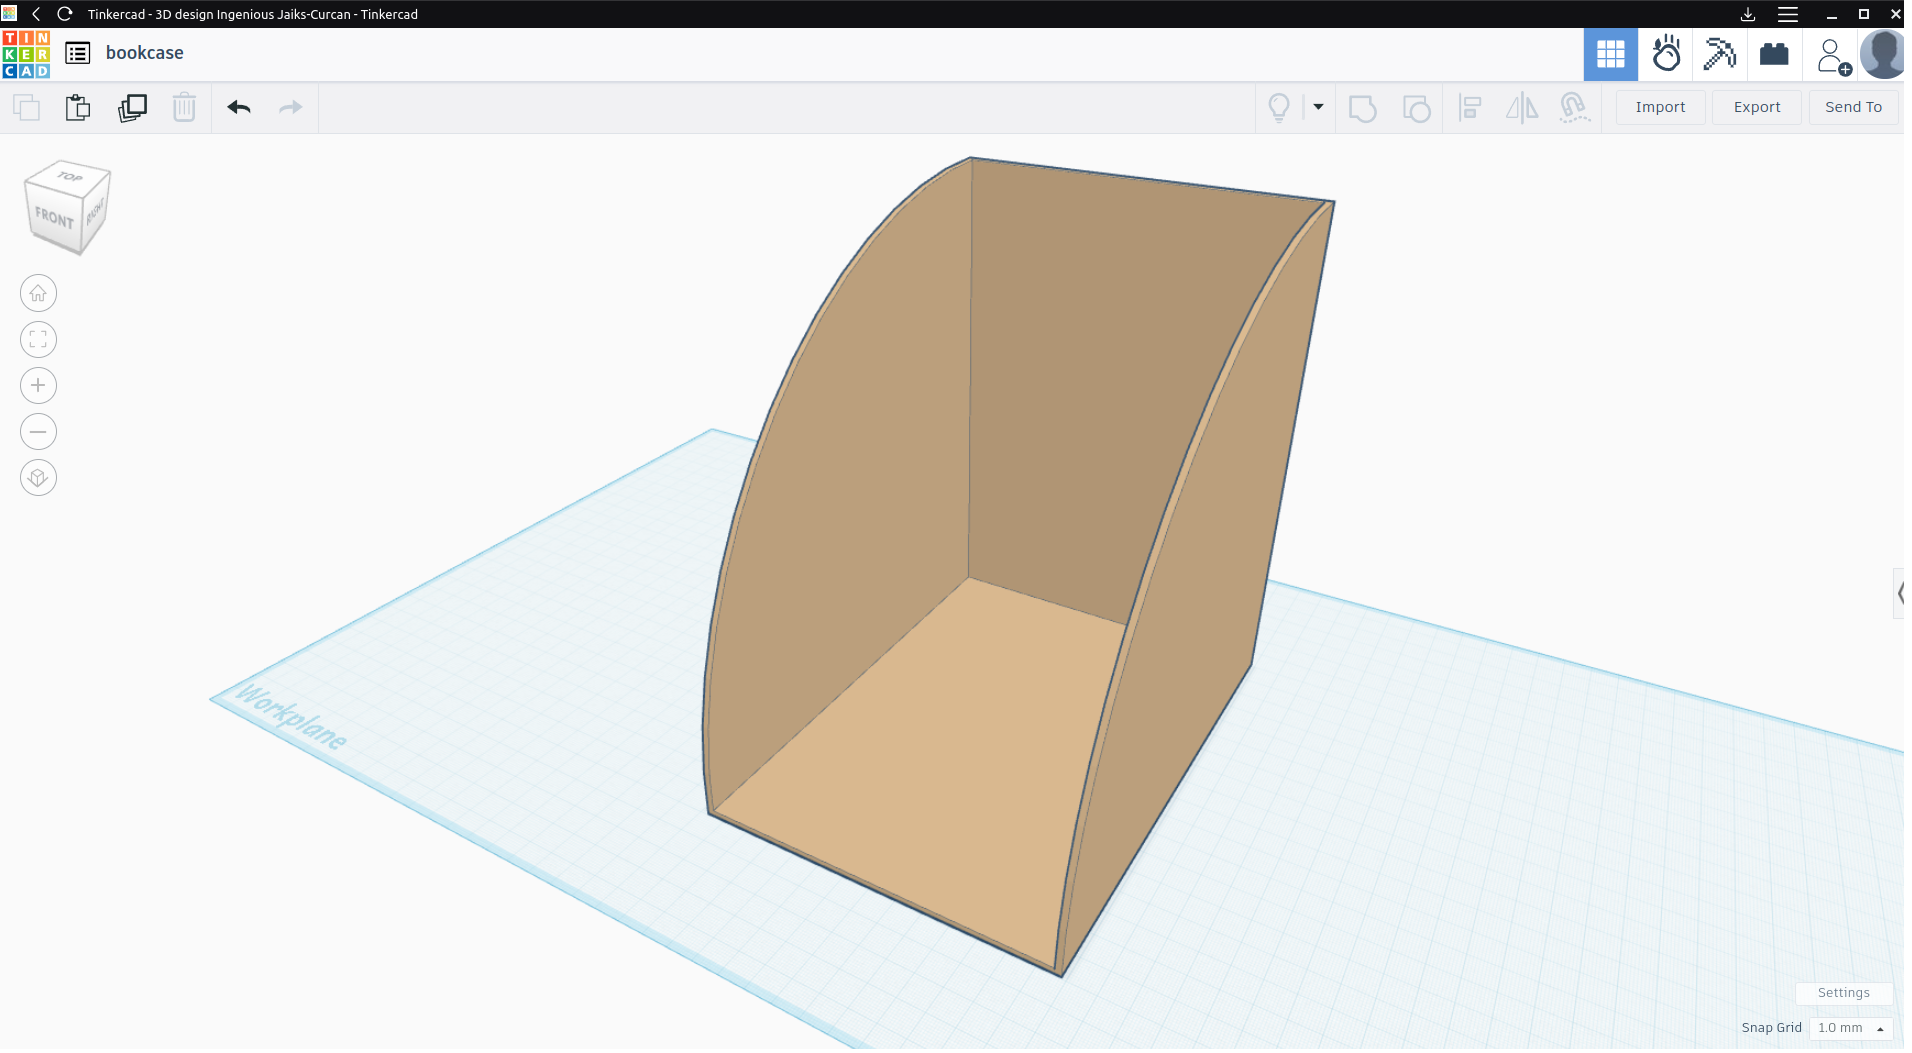1912x1053 pixels.
Task: Click the Export button
Action: 1757,107
